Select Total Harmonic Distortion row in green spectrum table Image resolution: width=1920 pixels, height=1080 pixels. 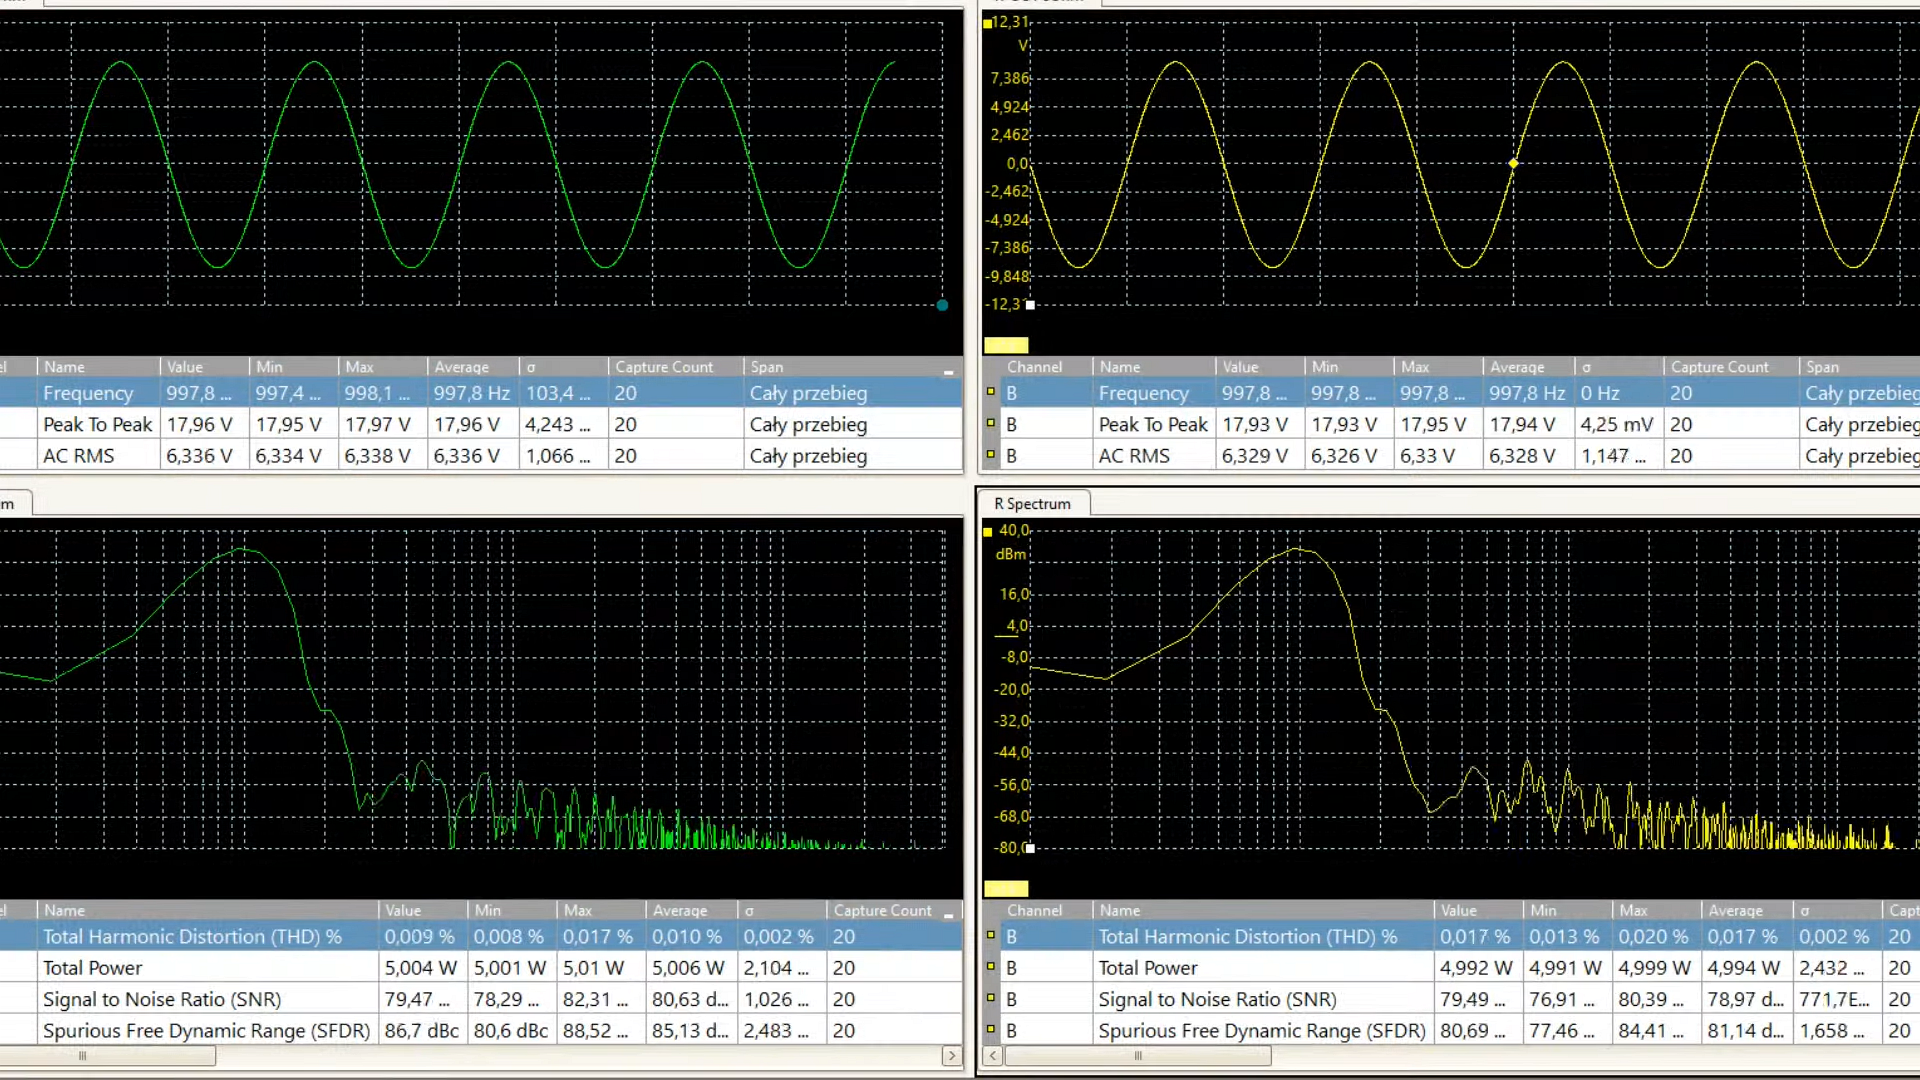tap(481, 936)
